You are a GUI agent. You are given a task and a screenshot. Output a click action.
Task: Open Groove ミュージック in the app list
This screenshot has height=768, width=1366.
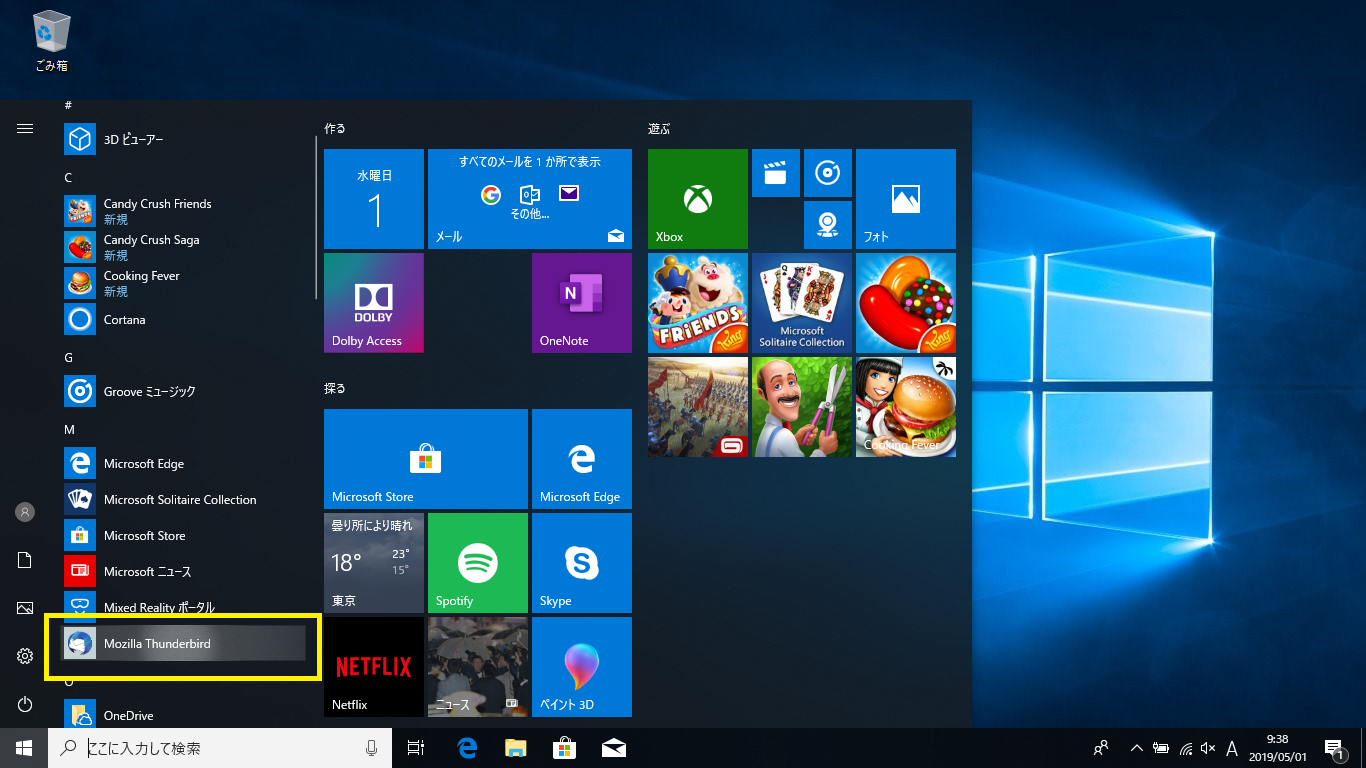pyautogui.click(x=186, y=391)
